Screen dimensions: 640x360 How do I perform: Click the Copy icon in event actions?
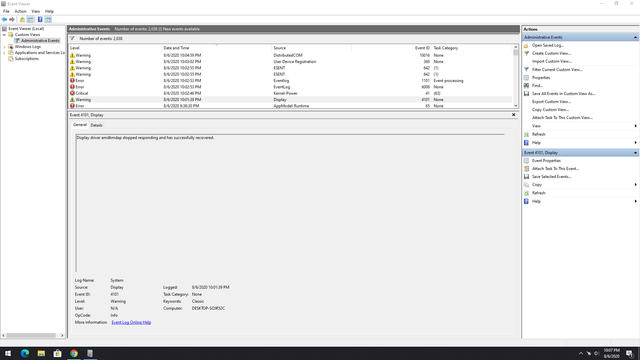pyautogui.click(x=527, y=185)
